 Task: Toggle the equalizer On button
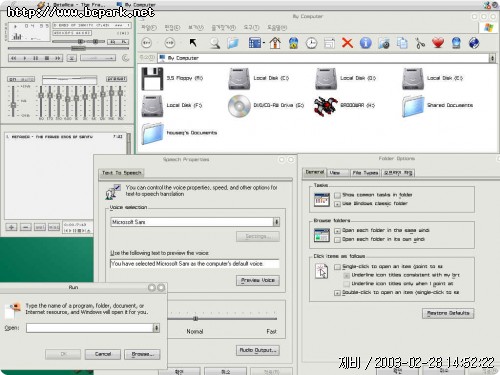pos(12,79)
